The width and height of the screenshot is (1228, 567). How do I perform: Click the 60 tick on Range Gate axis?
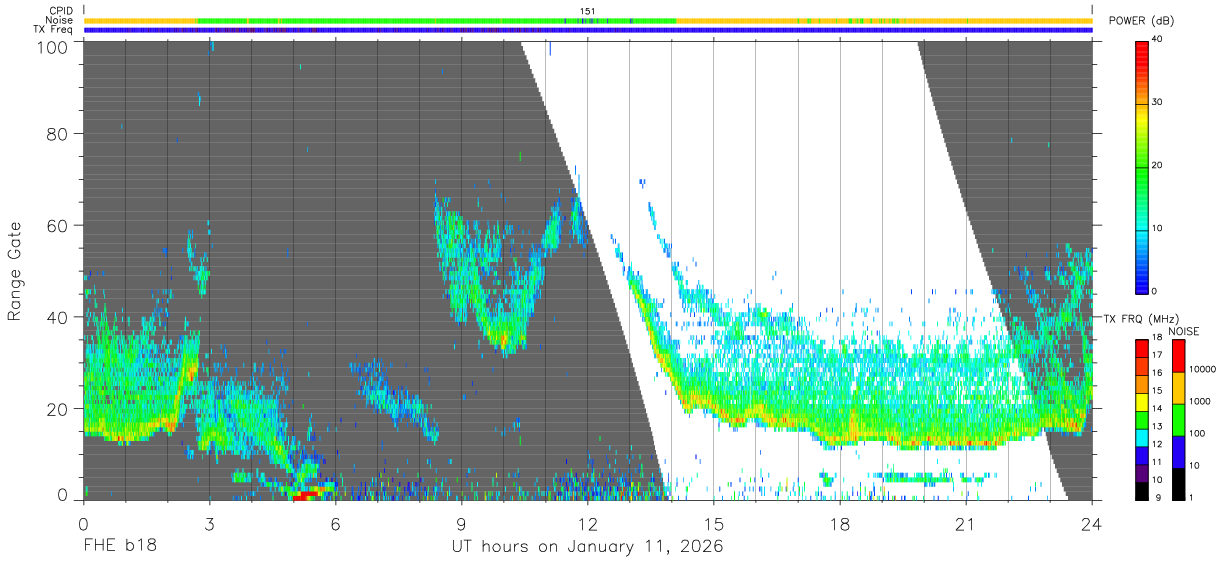[57, 225]
